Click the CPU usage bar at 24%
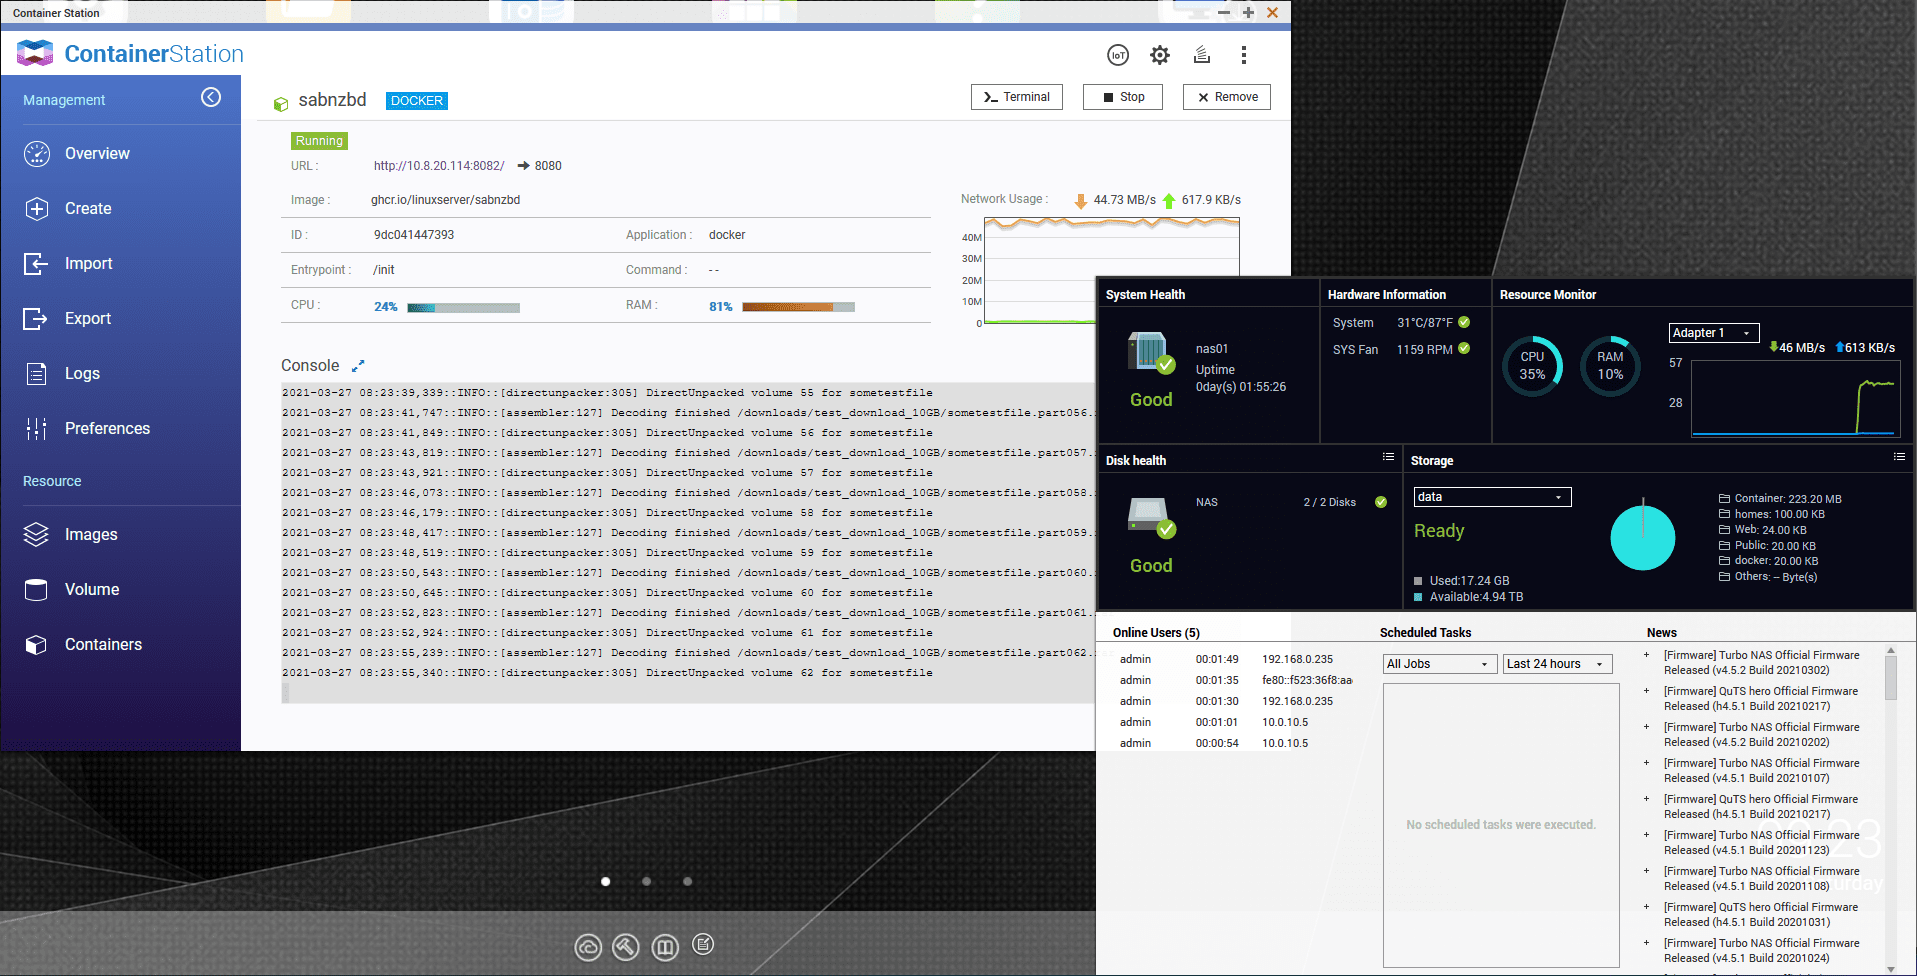 pyautogui.click(x=464, y=308)
